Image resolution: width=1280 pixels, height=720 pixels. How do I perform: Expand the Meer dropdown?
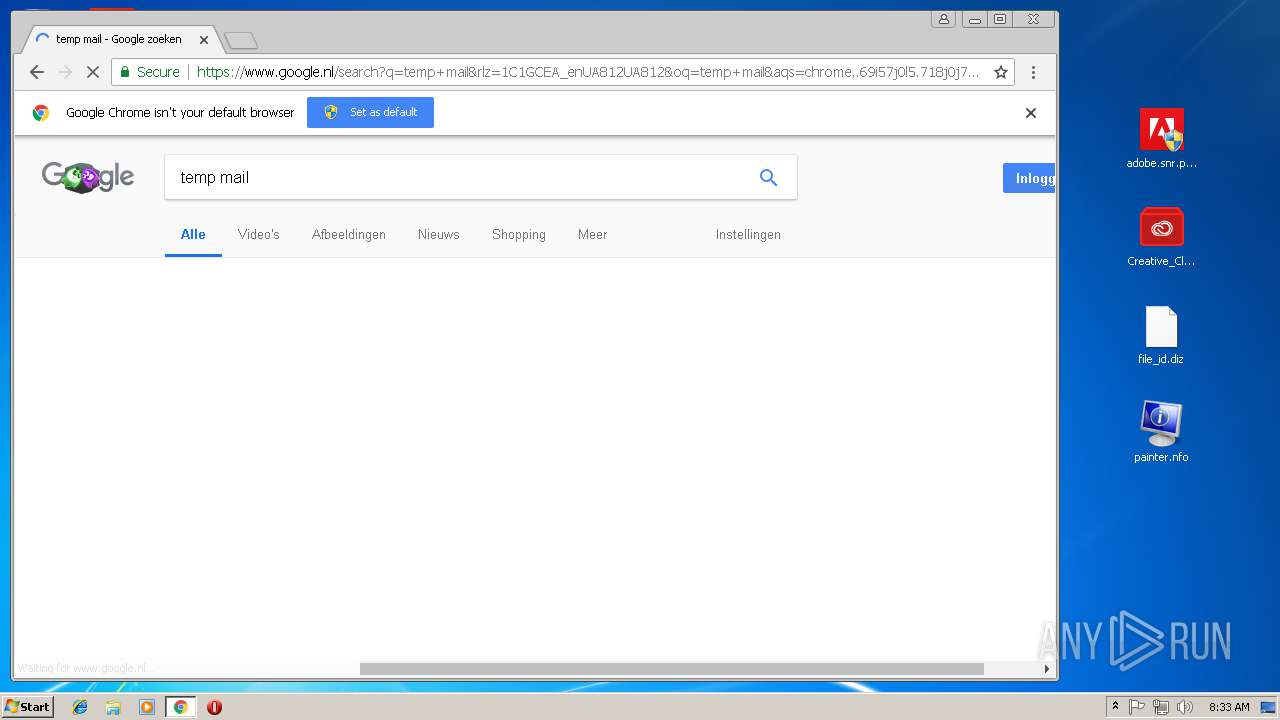[x=593, y=234]
